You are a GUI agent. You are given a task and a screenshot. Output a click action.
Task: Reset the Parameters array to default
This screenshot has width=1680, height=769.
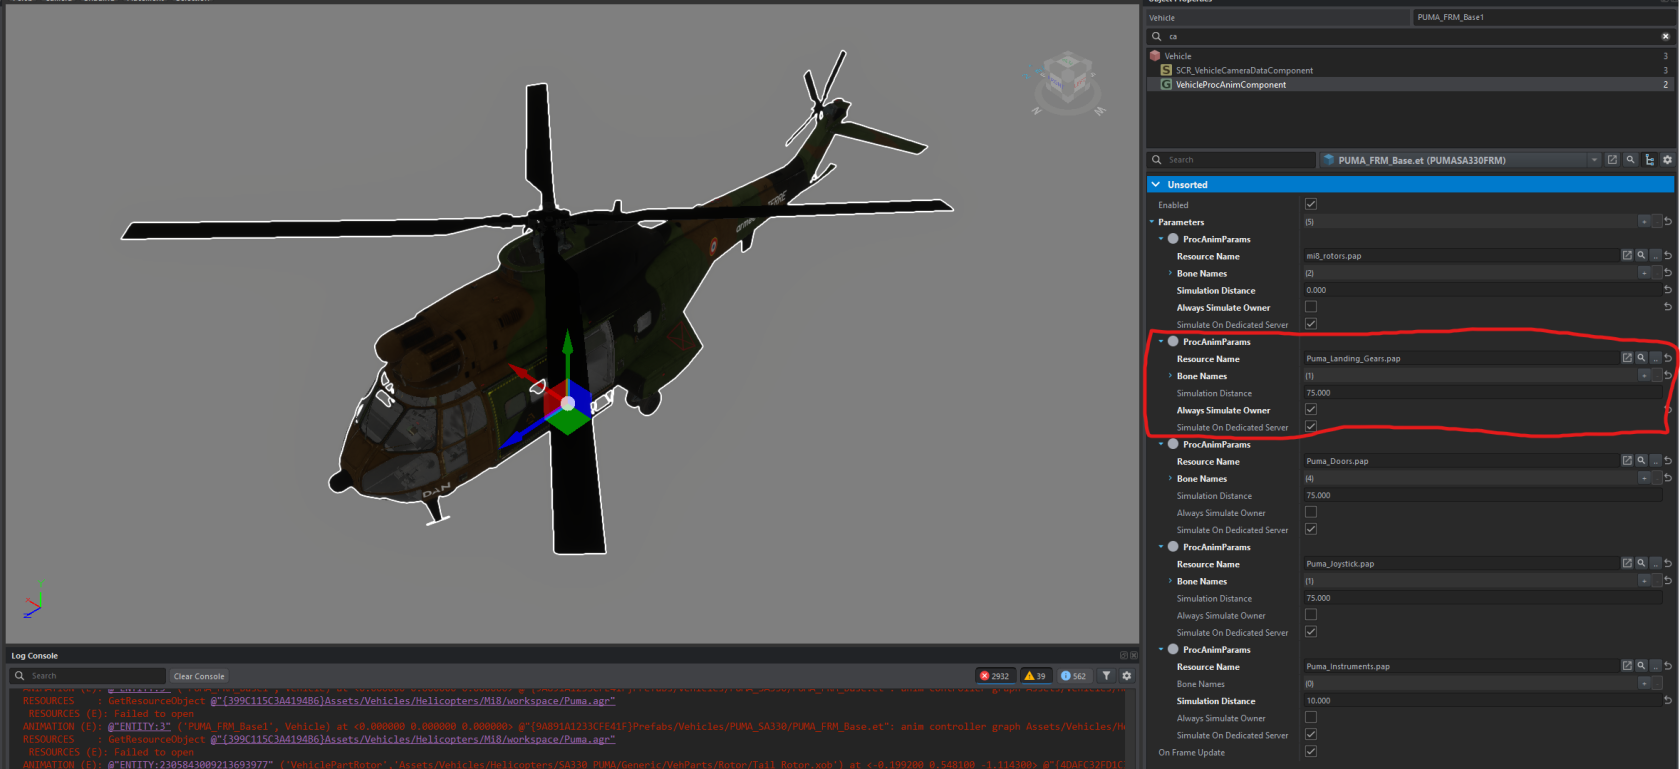(1668, 222)
